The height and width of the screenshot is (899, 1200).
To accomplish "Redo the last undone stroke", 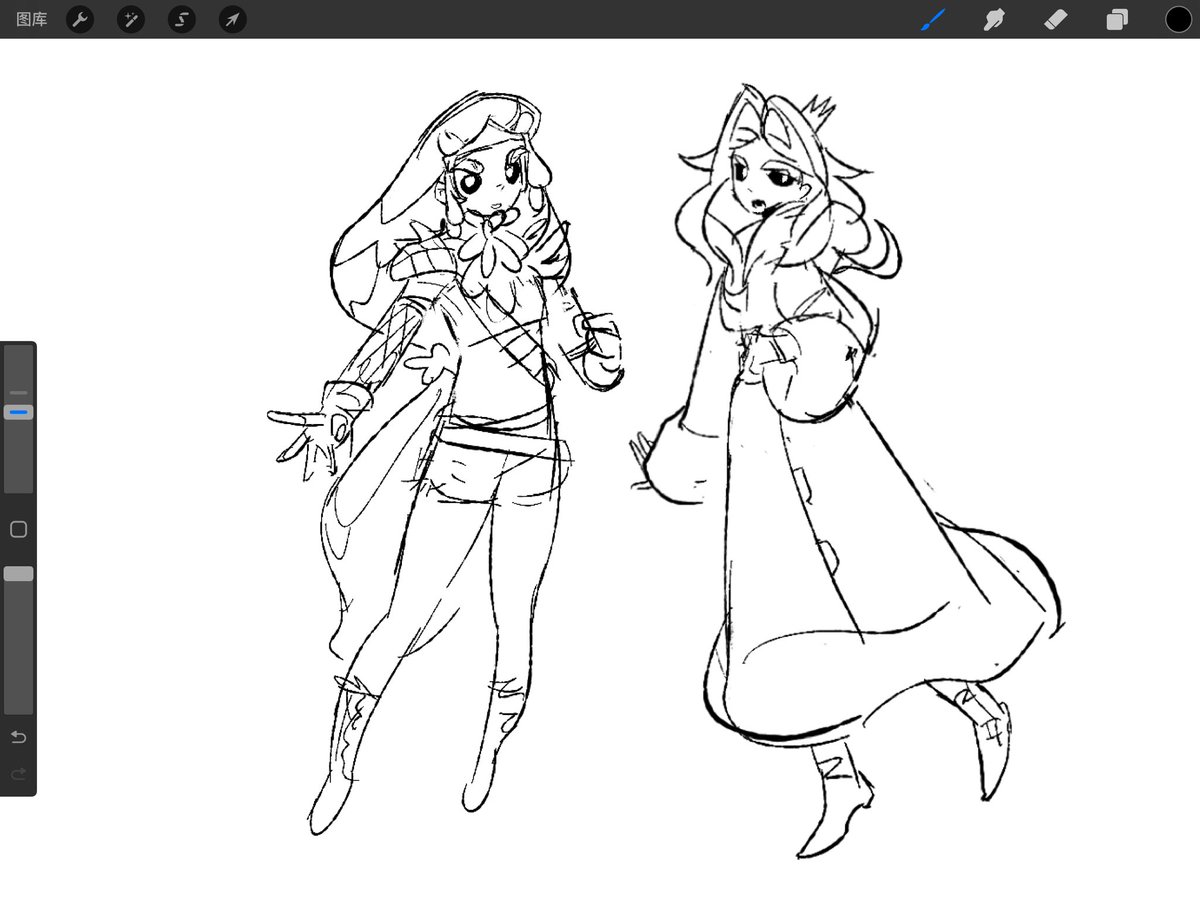I will [x=18, y=774].
